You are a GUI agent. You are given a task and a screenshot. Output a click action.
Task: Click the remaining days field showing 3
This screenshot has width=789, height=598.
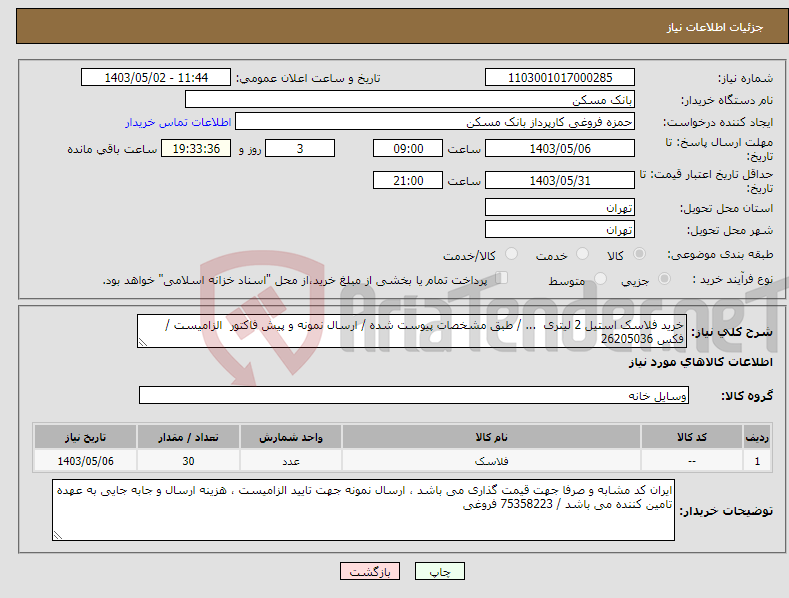[x=300, y=148]
